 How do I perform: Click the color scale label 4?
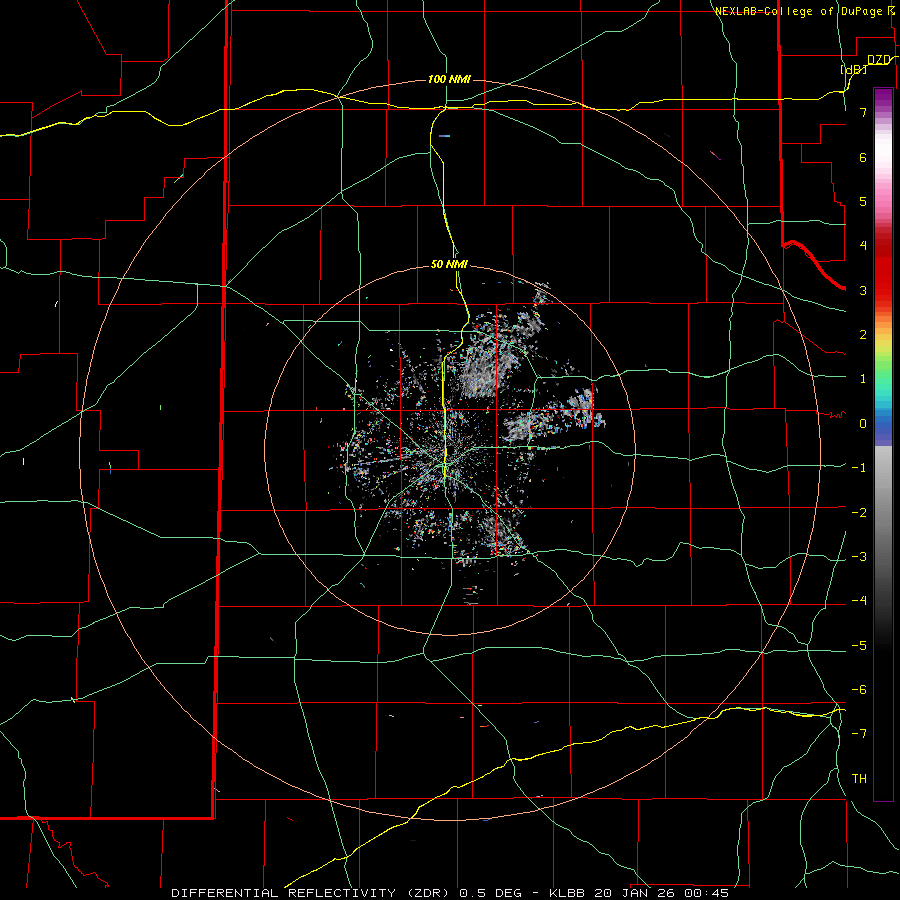863,246
